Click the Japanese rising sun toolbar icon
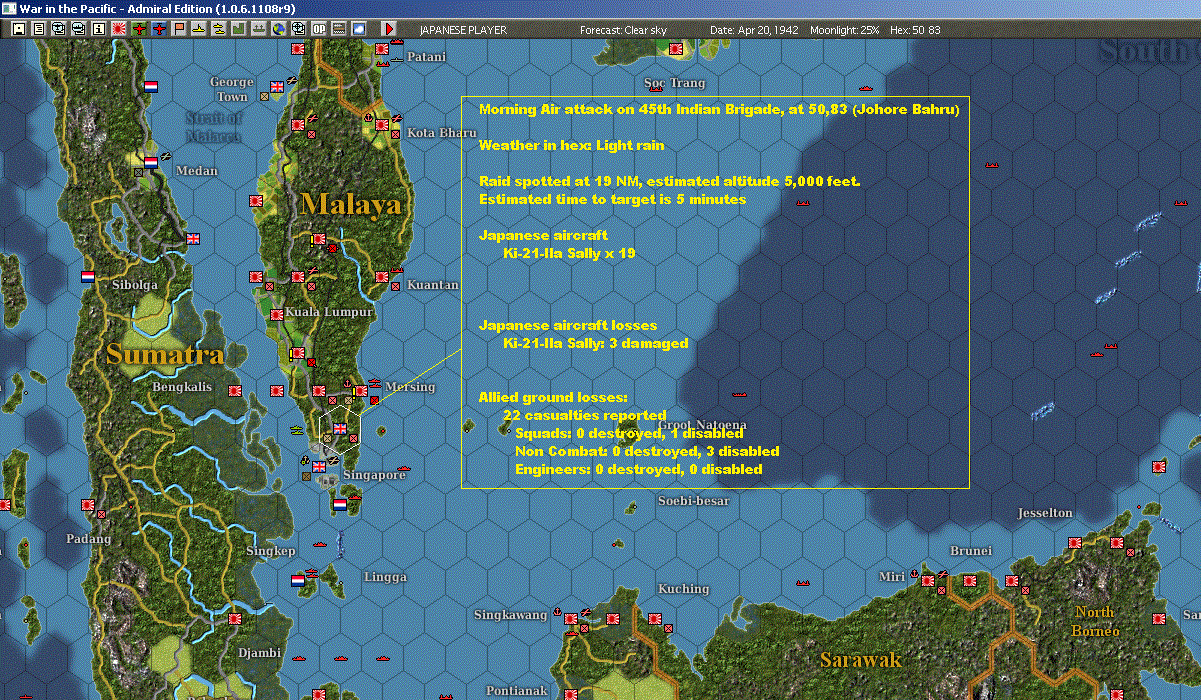This screenshot has height=700, width=1201. pyautogui.click(x=118, y=30)
